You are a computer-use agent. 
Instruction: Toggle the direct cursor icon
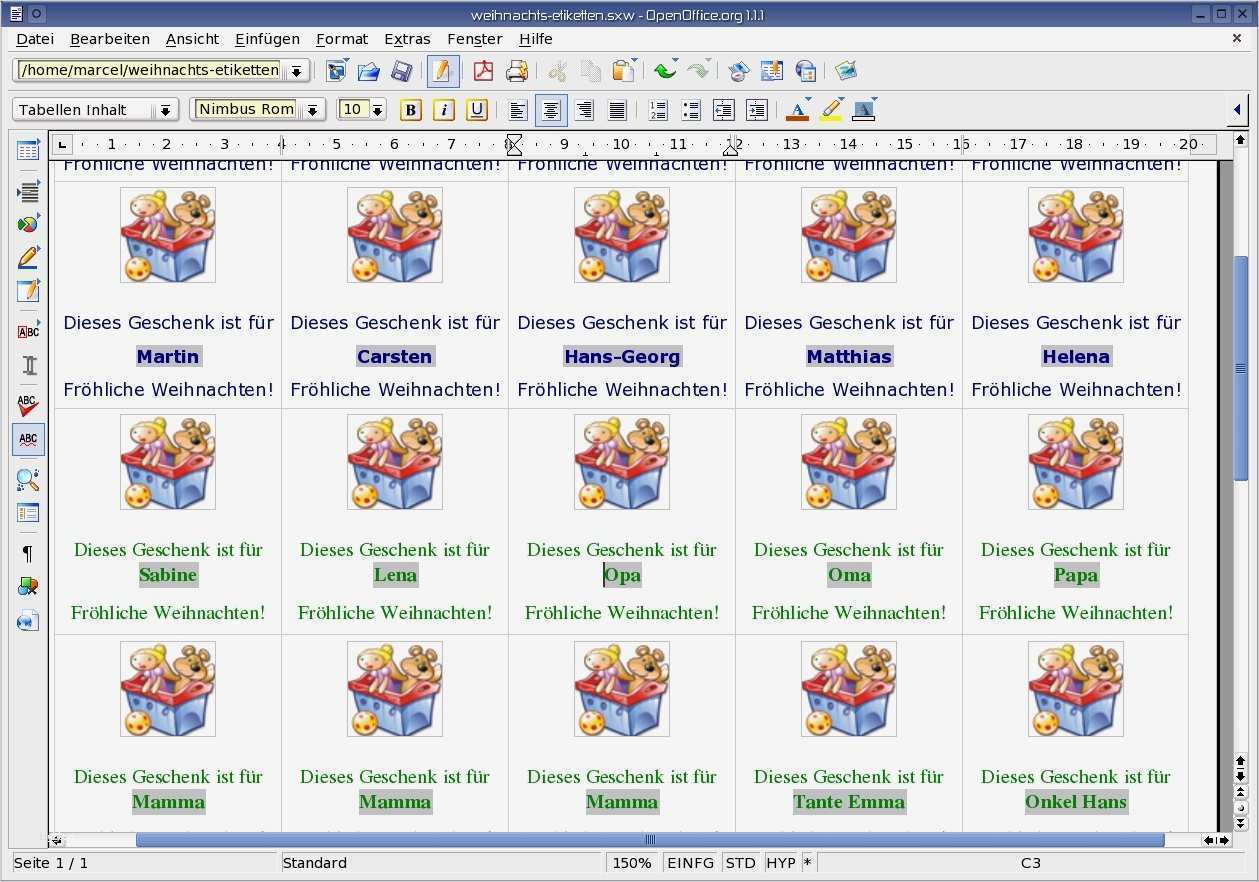pyautogui.click(x=28, y=365)
